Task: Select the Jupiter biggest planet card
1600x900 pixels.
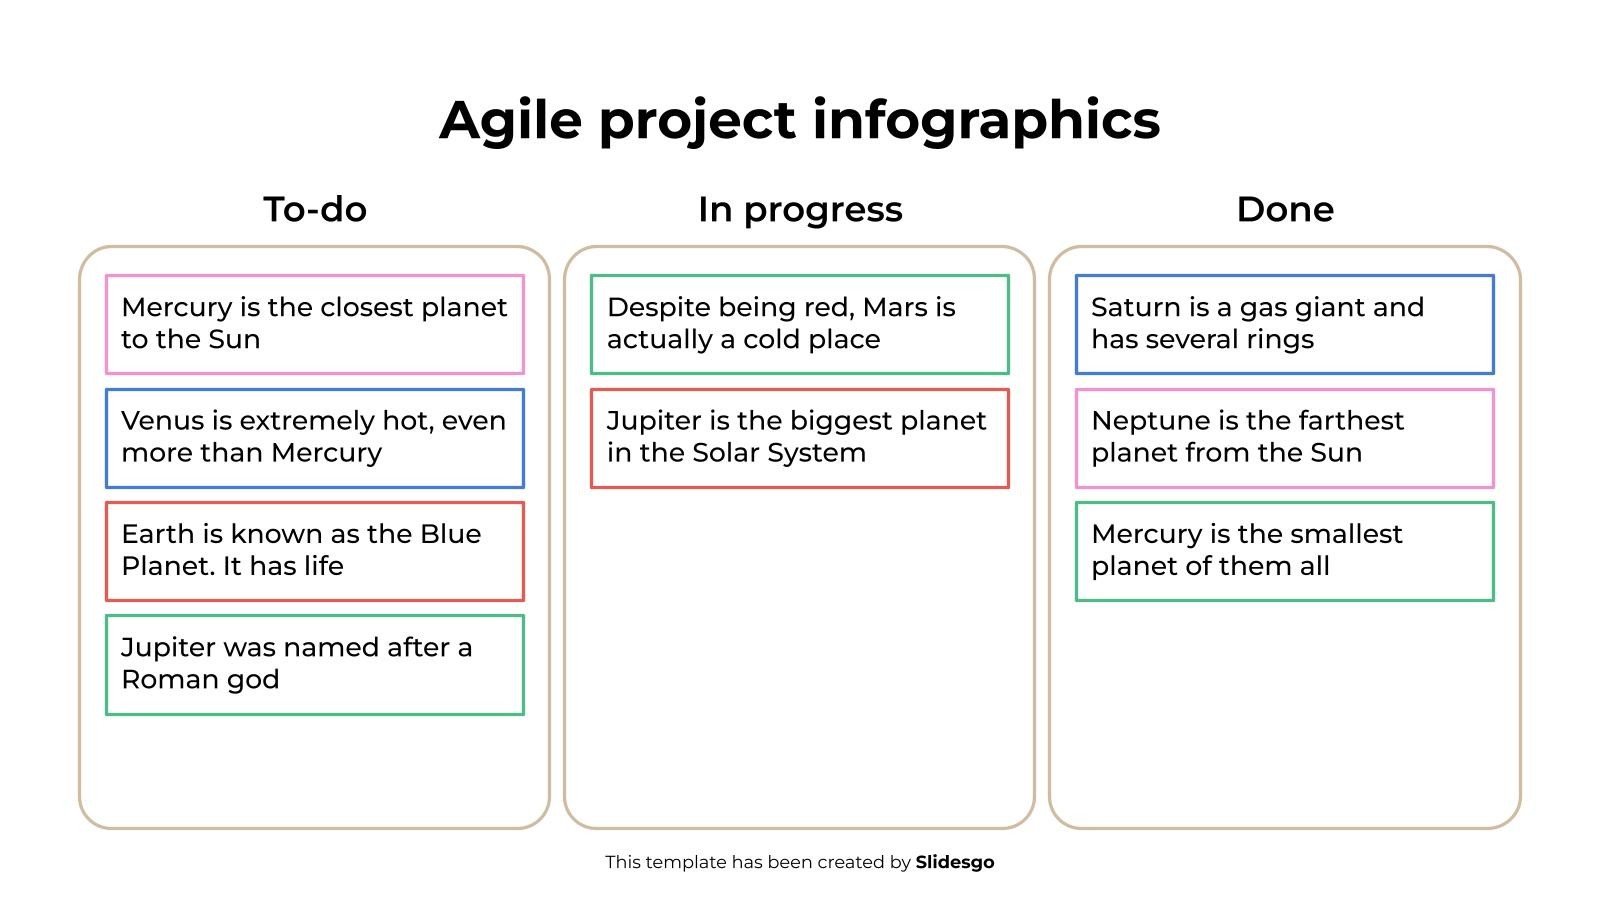Action: (800, 438)
